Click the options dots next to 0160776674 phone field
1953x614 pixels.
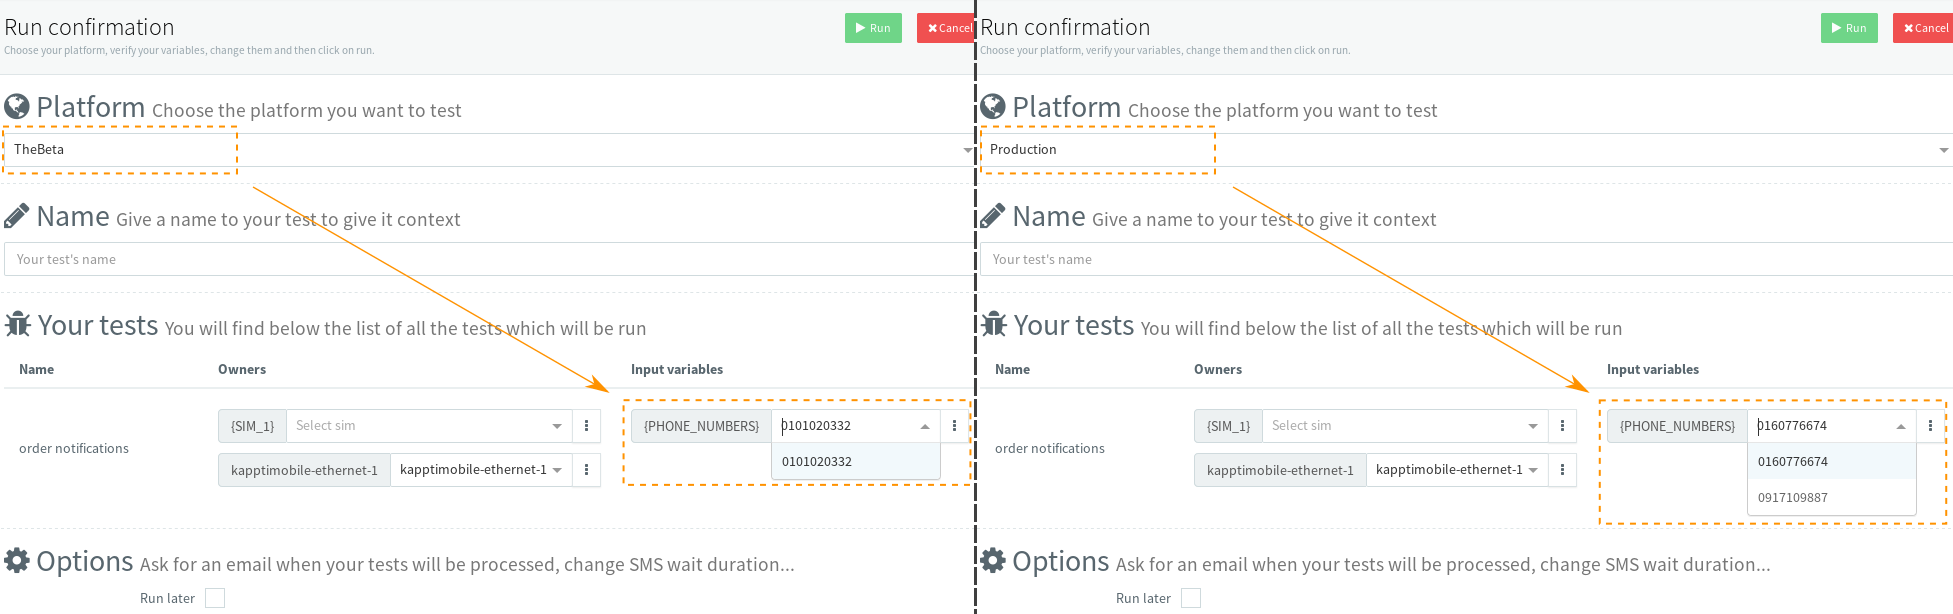click(1930, 426)
